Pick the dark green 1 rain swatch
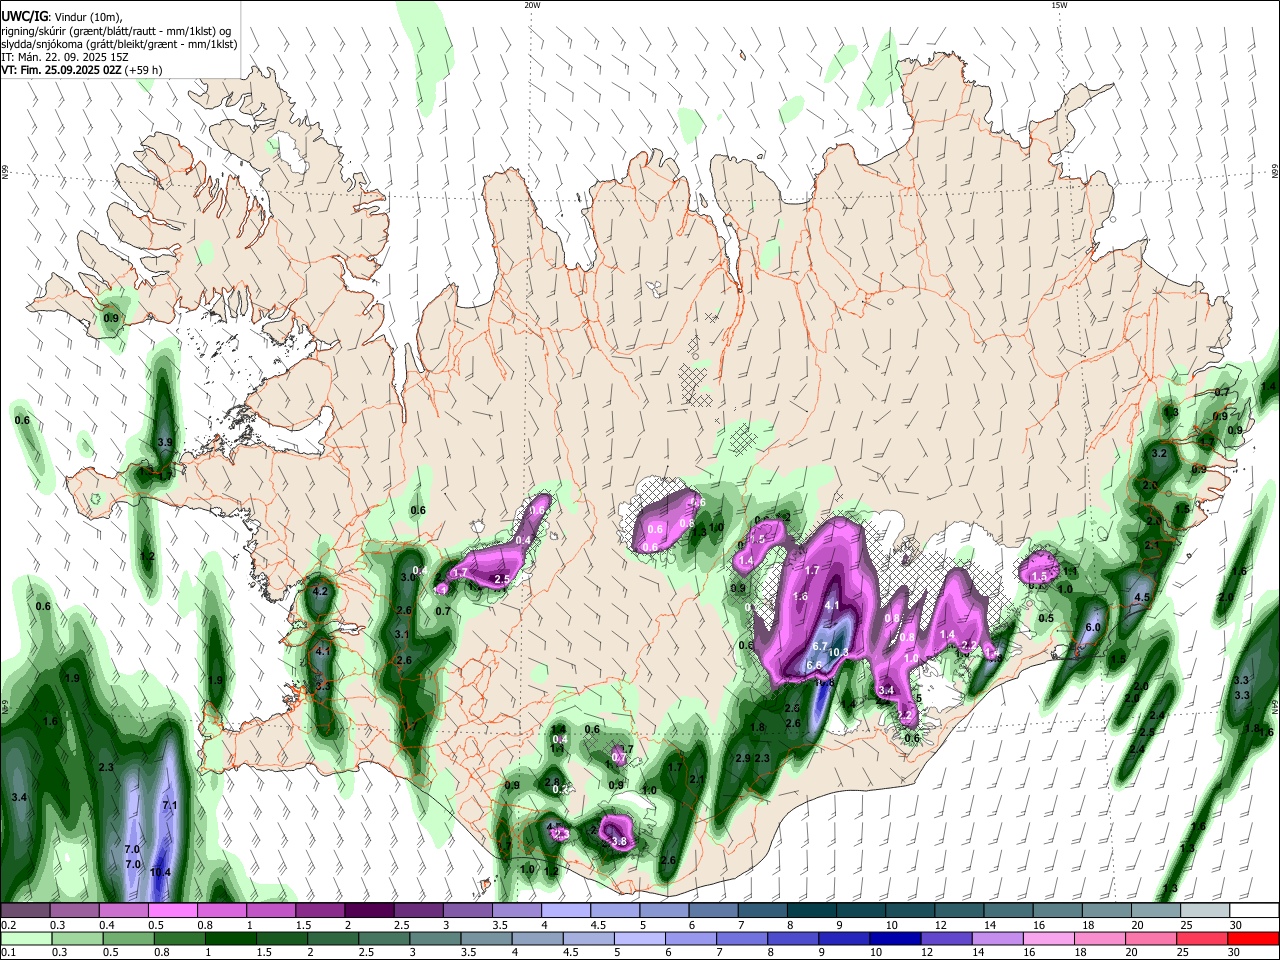 pyautogui.click(x=230, y=938)
